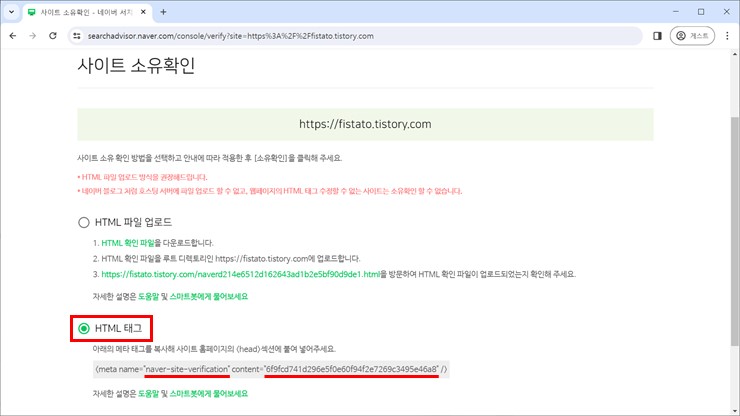Open the guest profile button
This screenshot has width=740, height=416.
(692, 36)
